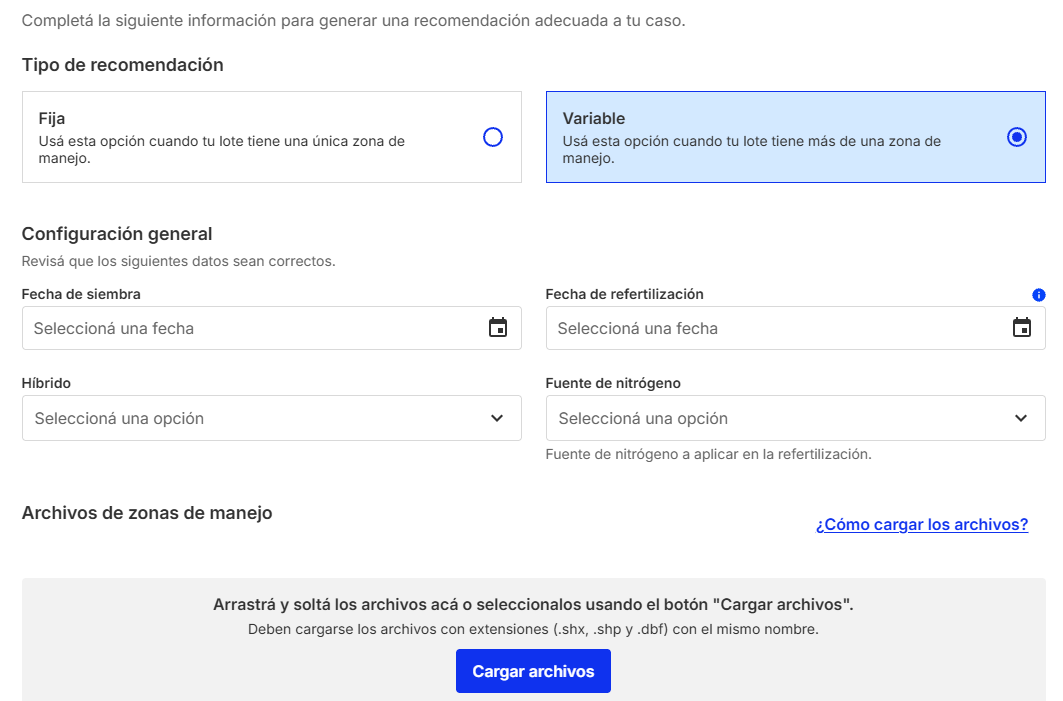Image resolution: width=1063 pixels, height=701 pixels.
Task: Click info icon beside Fecha de refertilización
Action: point(1039,295)
